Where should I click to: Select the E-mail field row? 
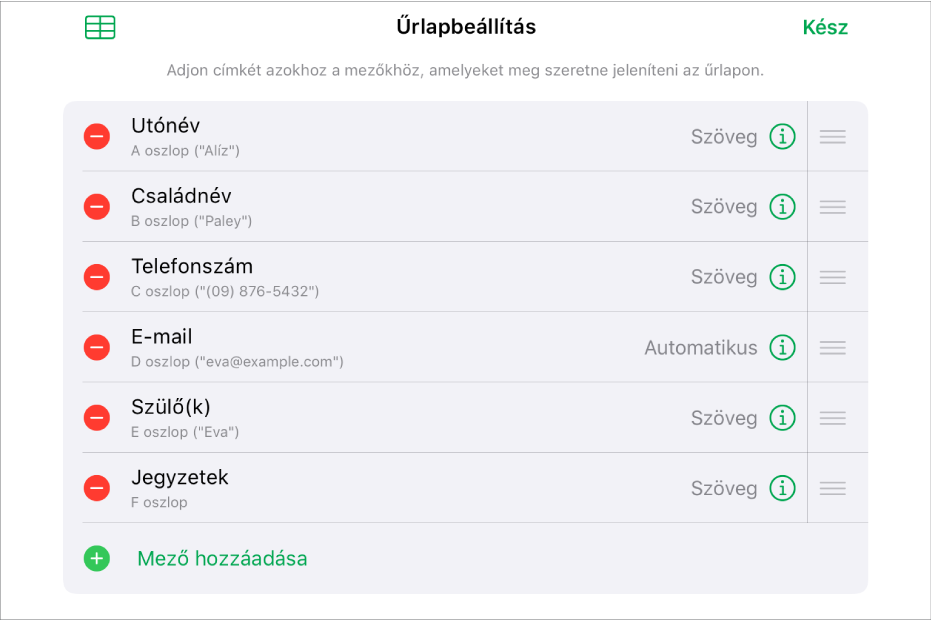(x=400, y=347)
